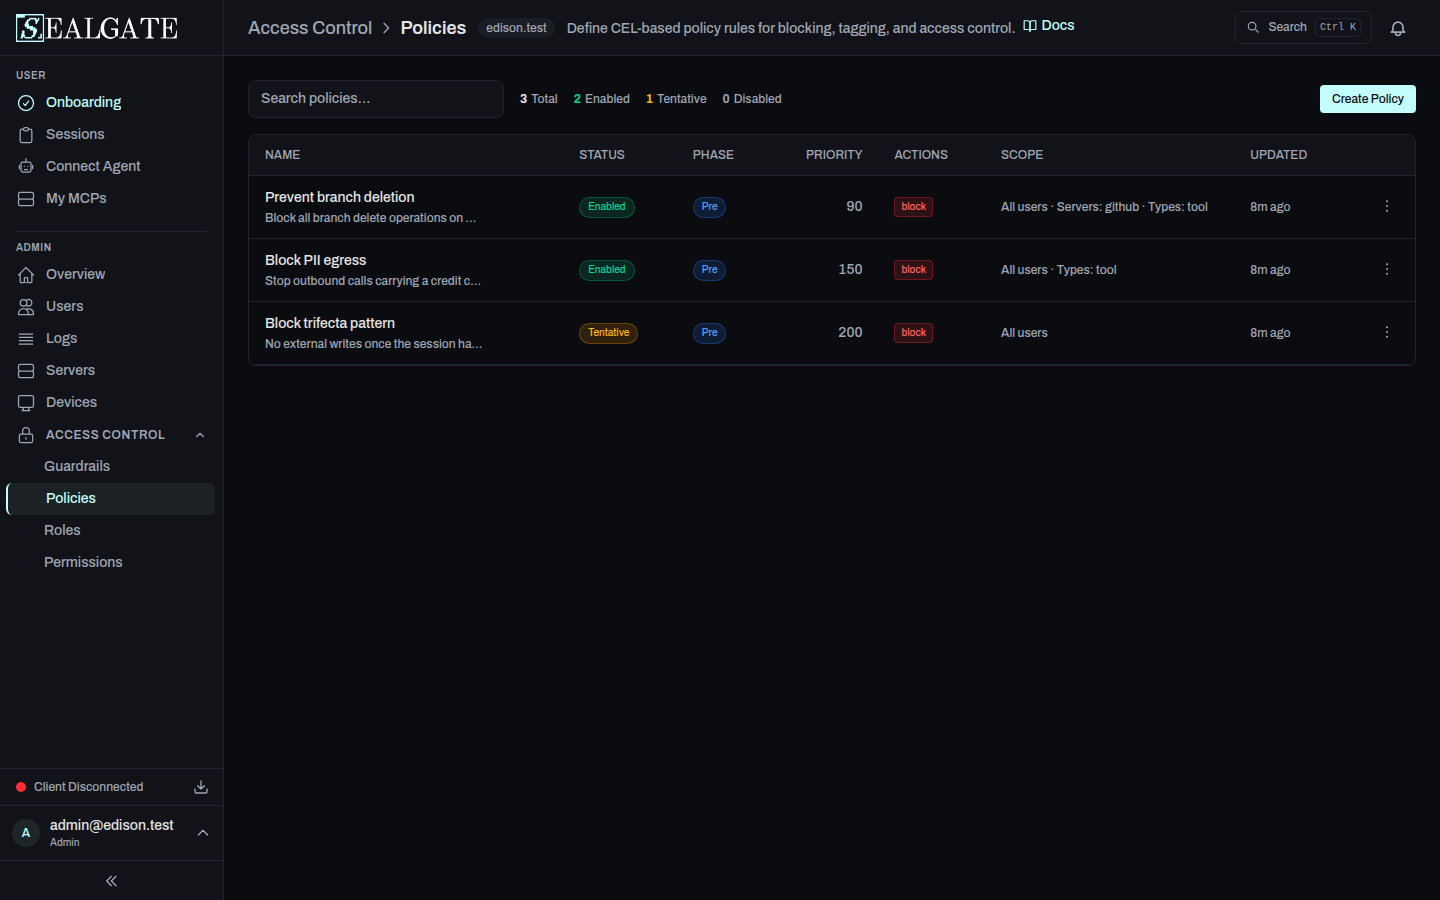Click the Create Policy button
1440x900 pixels.
[x=1368, y=99]
